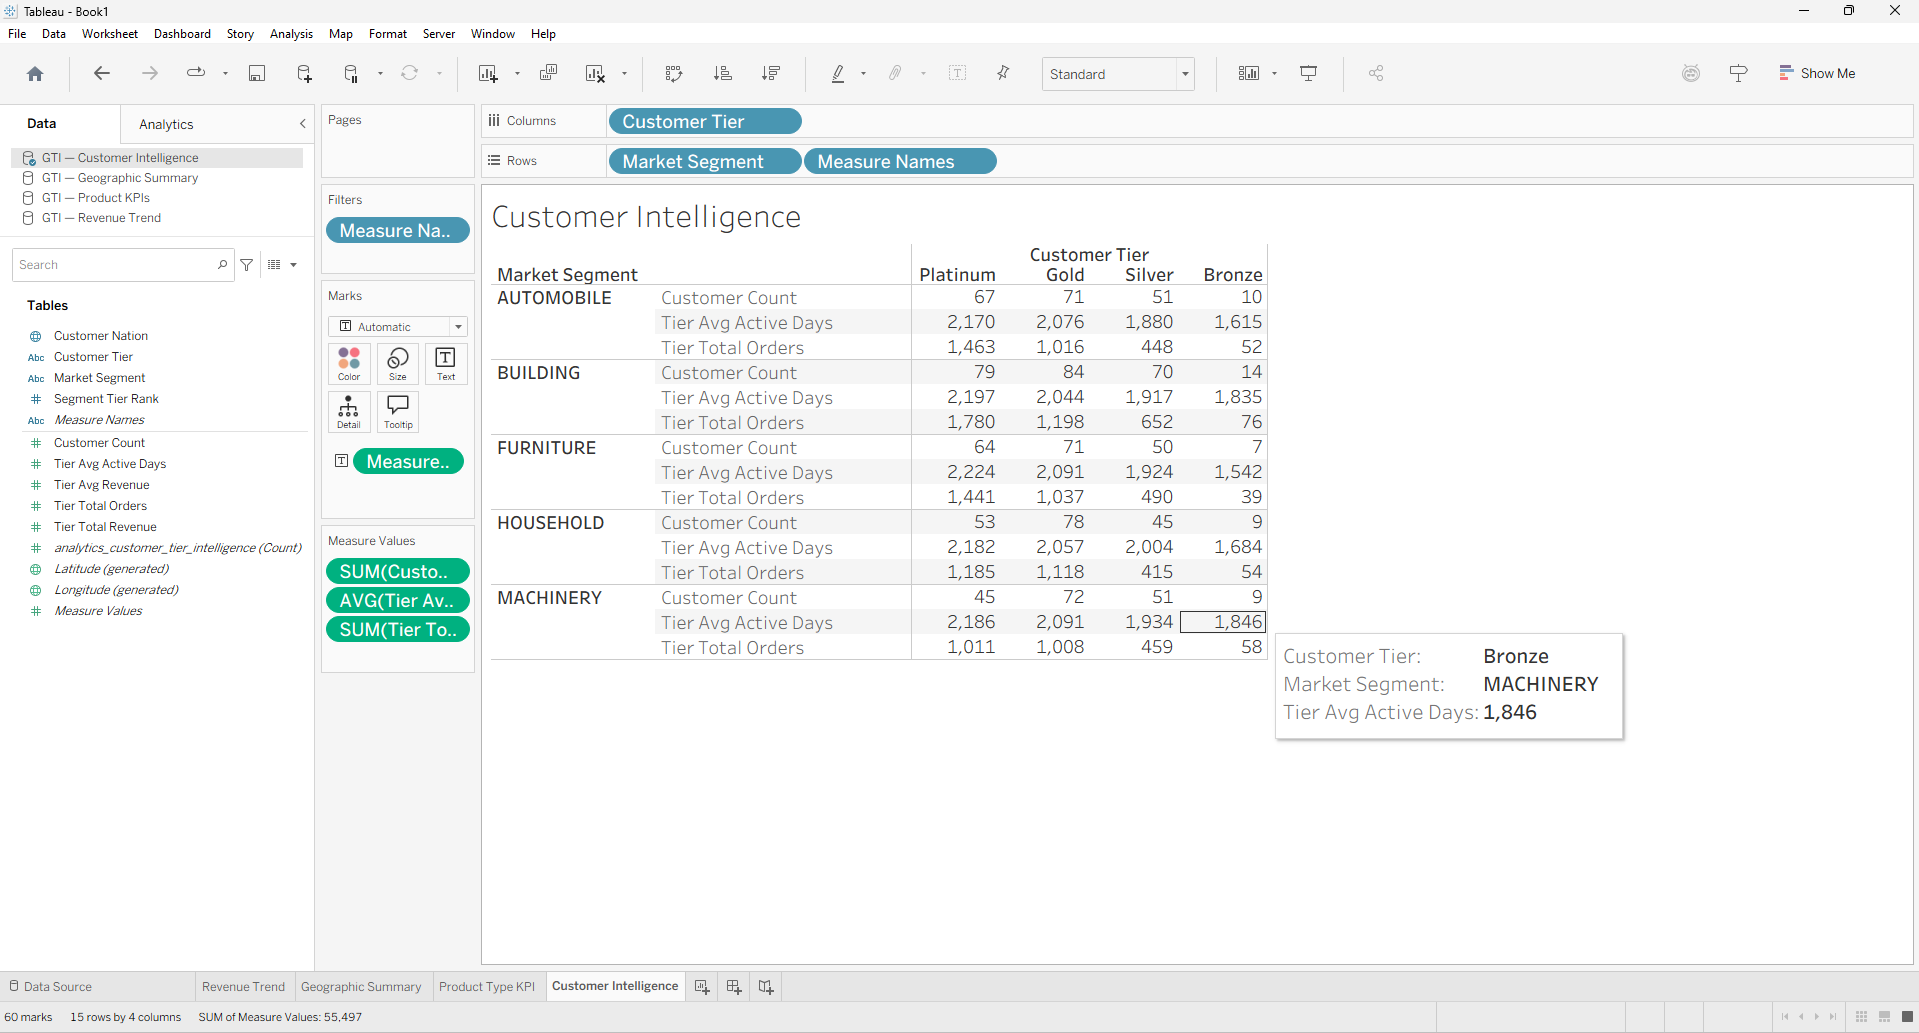Click the Measure Names filter pill
1919x1033 pixels.
[x=398, y=230]
